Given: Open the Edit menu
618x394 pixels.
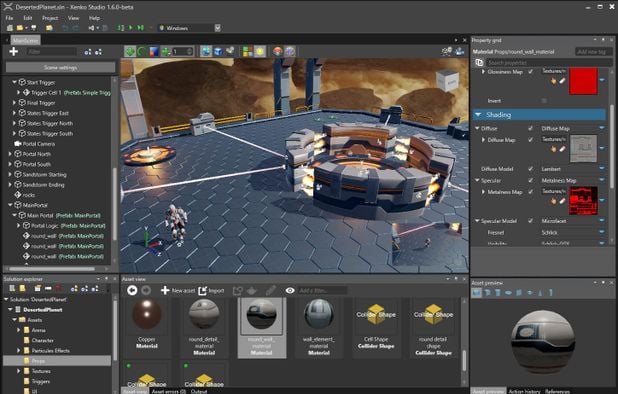Looking at the screenshot, I should click(x=28, y=18).
